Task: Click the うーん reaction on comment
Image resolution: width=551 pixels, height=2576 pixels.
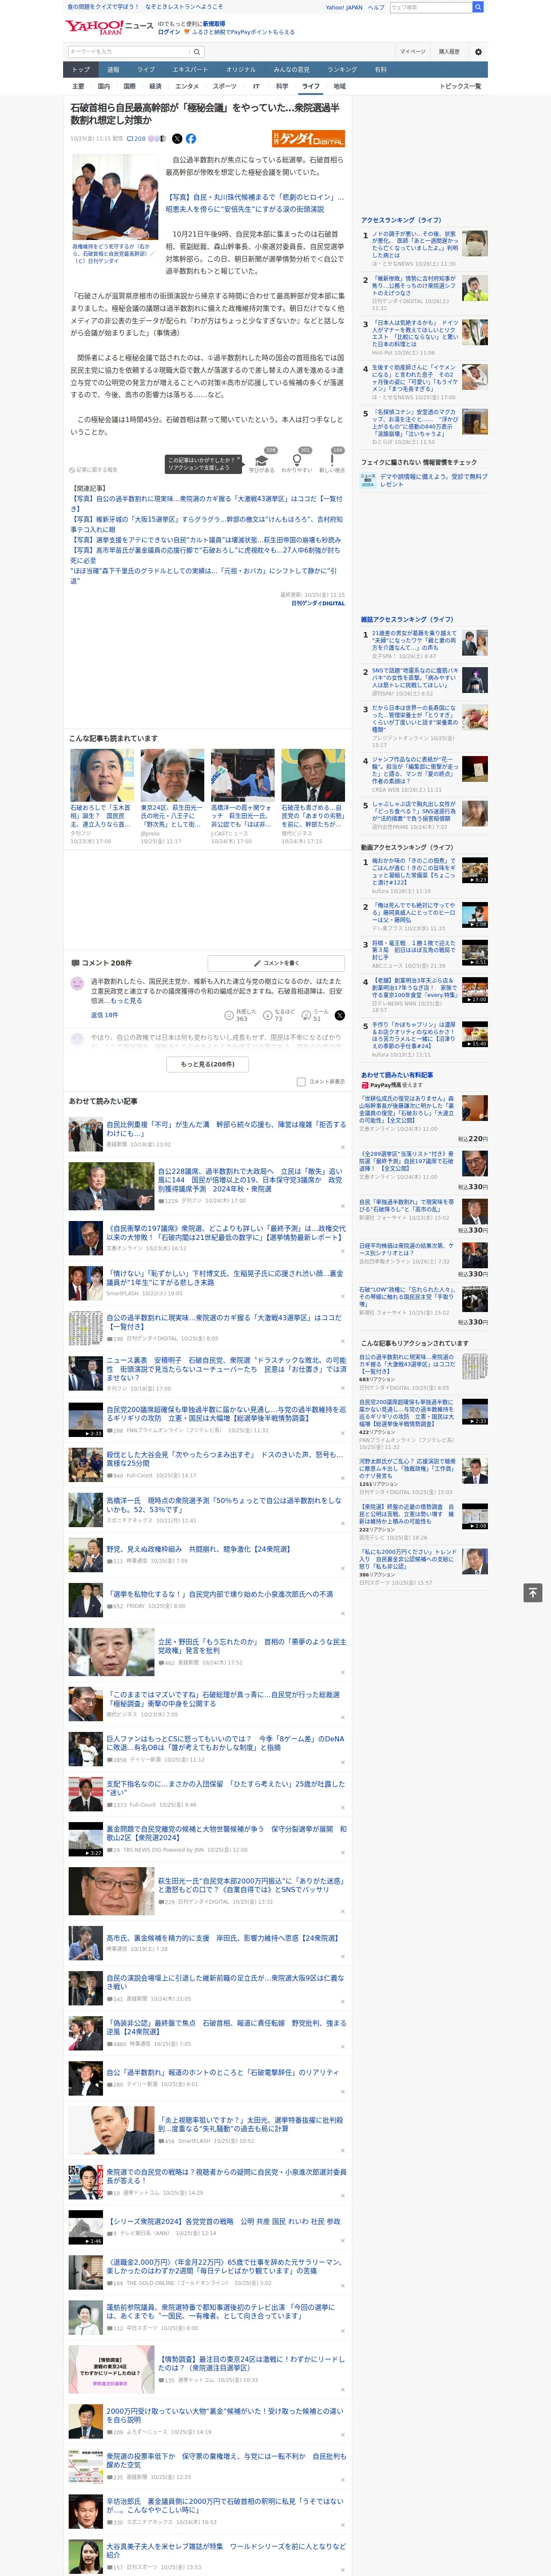Action: click(315, 1014)
